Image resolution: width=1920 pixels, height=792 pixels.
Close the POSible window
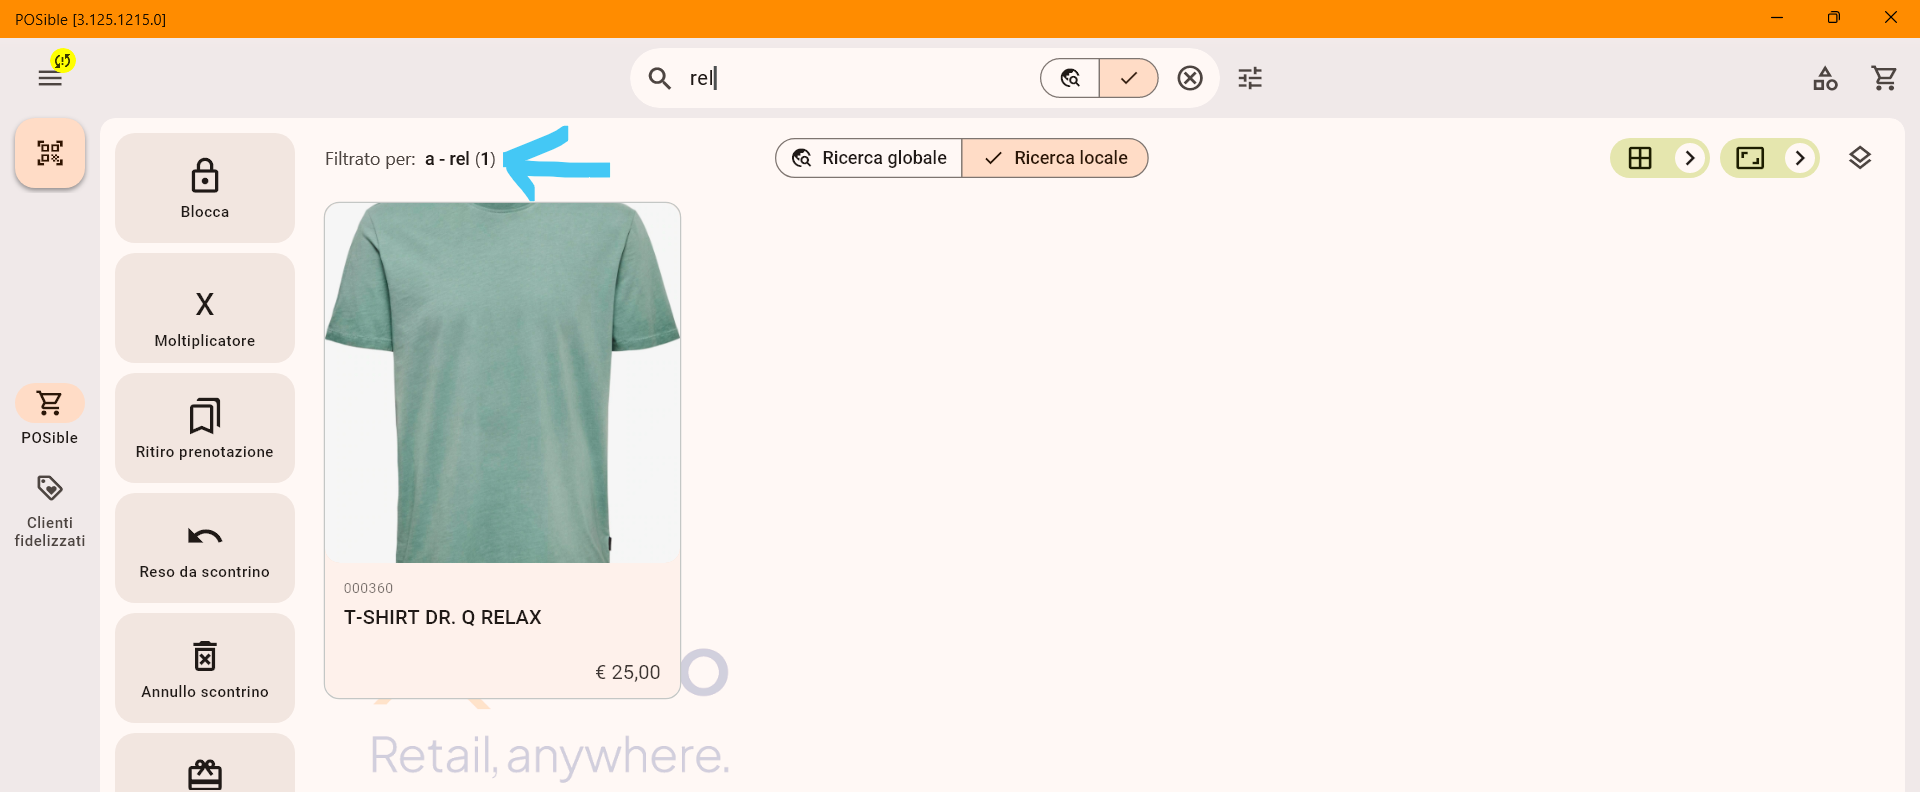[x=1891, y=18]
